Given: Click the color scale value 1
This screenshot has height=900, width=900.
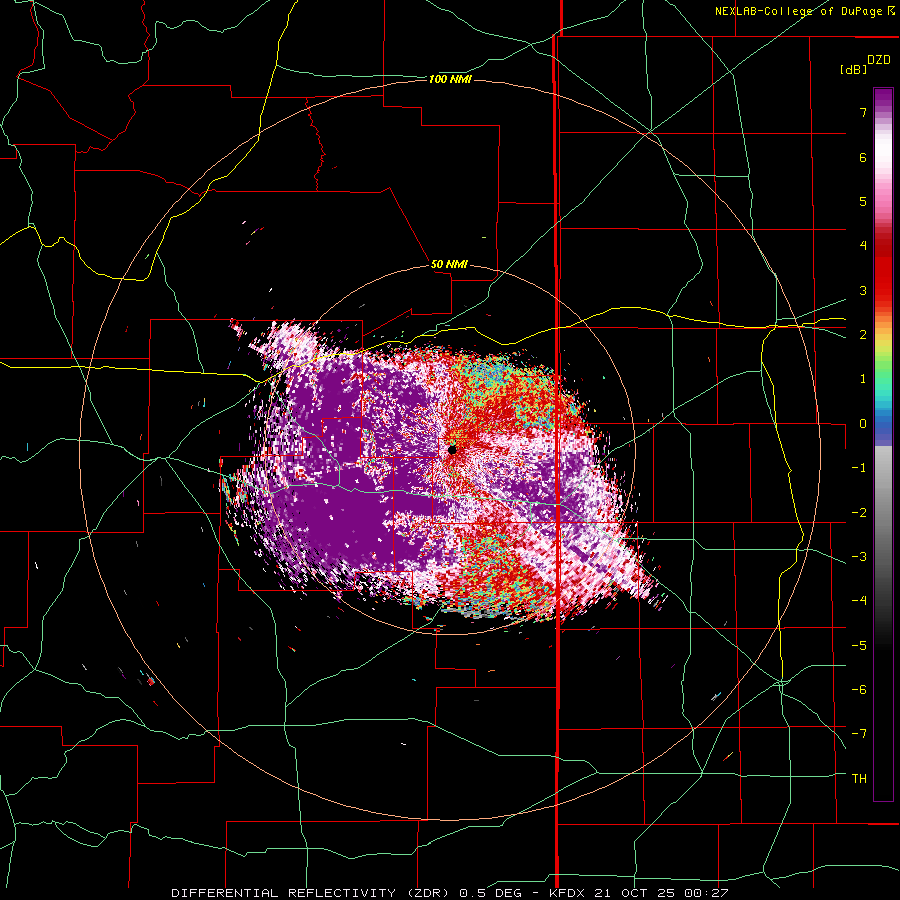Looking at the screenshot, I should 863,379.
